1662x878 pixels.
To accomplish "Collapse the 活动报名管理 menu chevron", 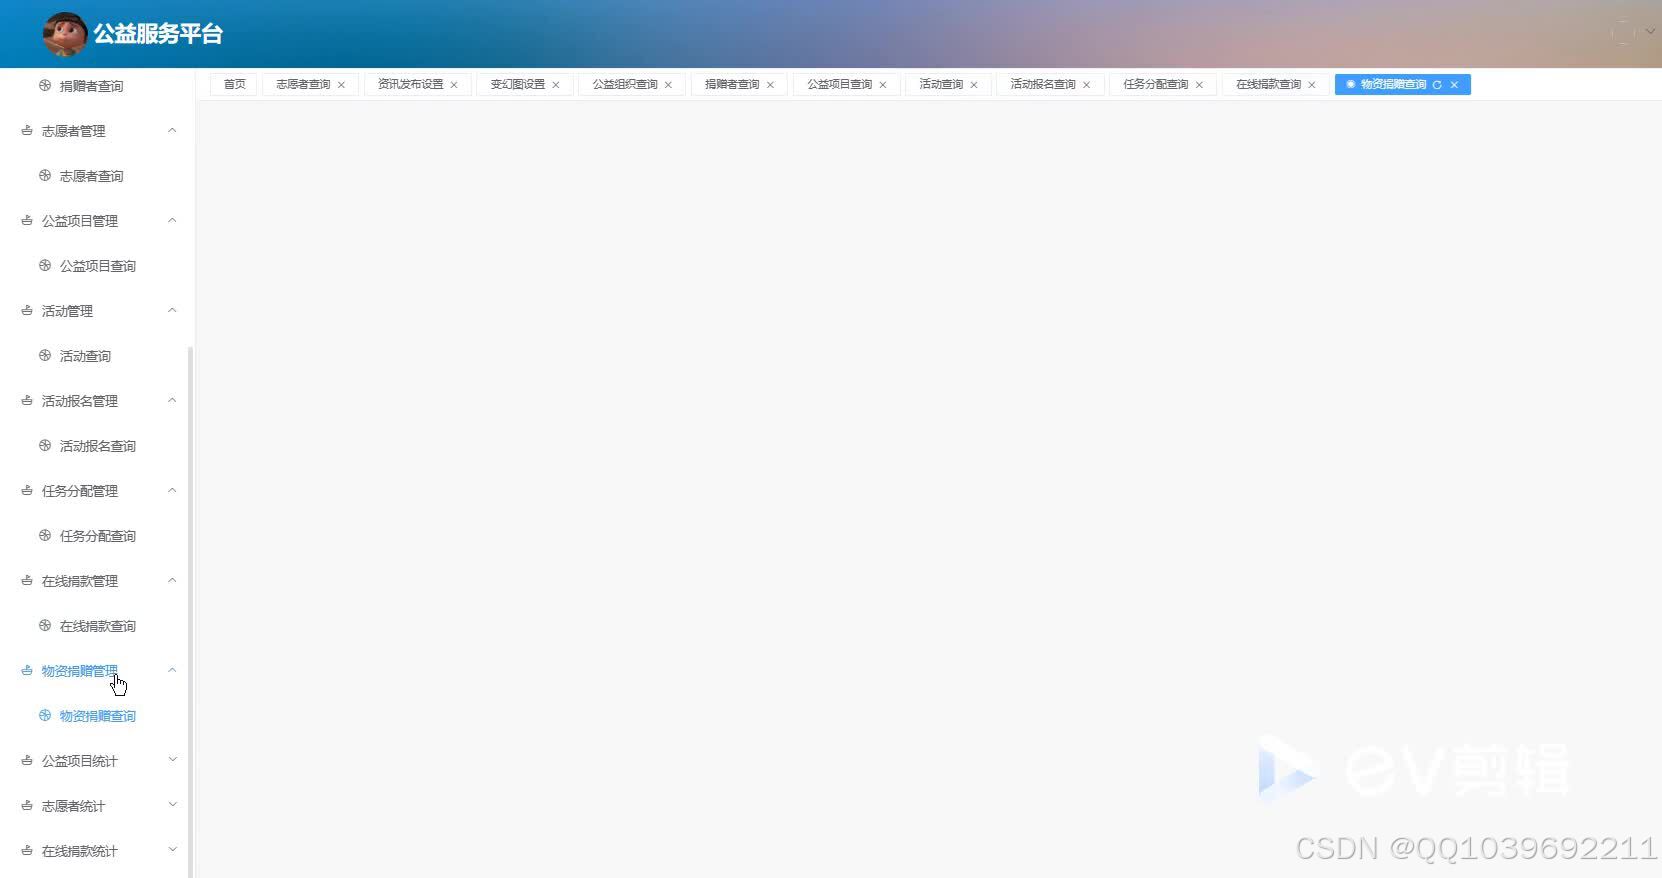I will pos(172,400).
